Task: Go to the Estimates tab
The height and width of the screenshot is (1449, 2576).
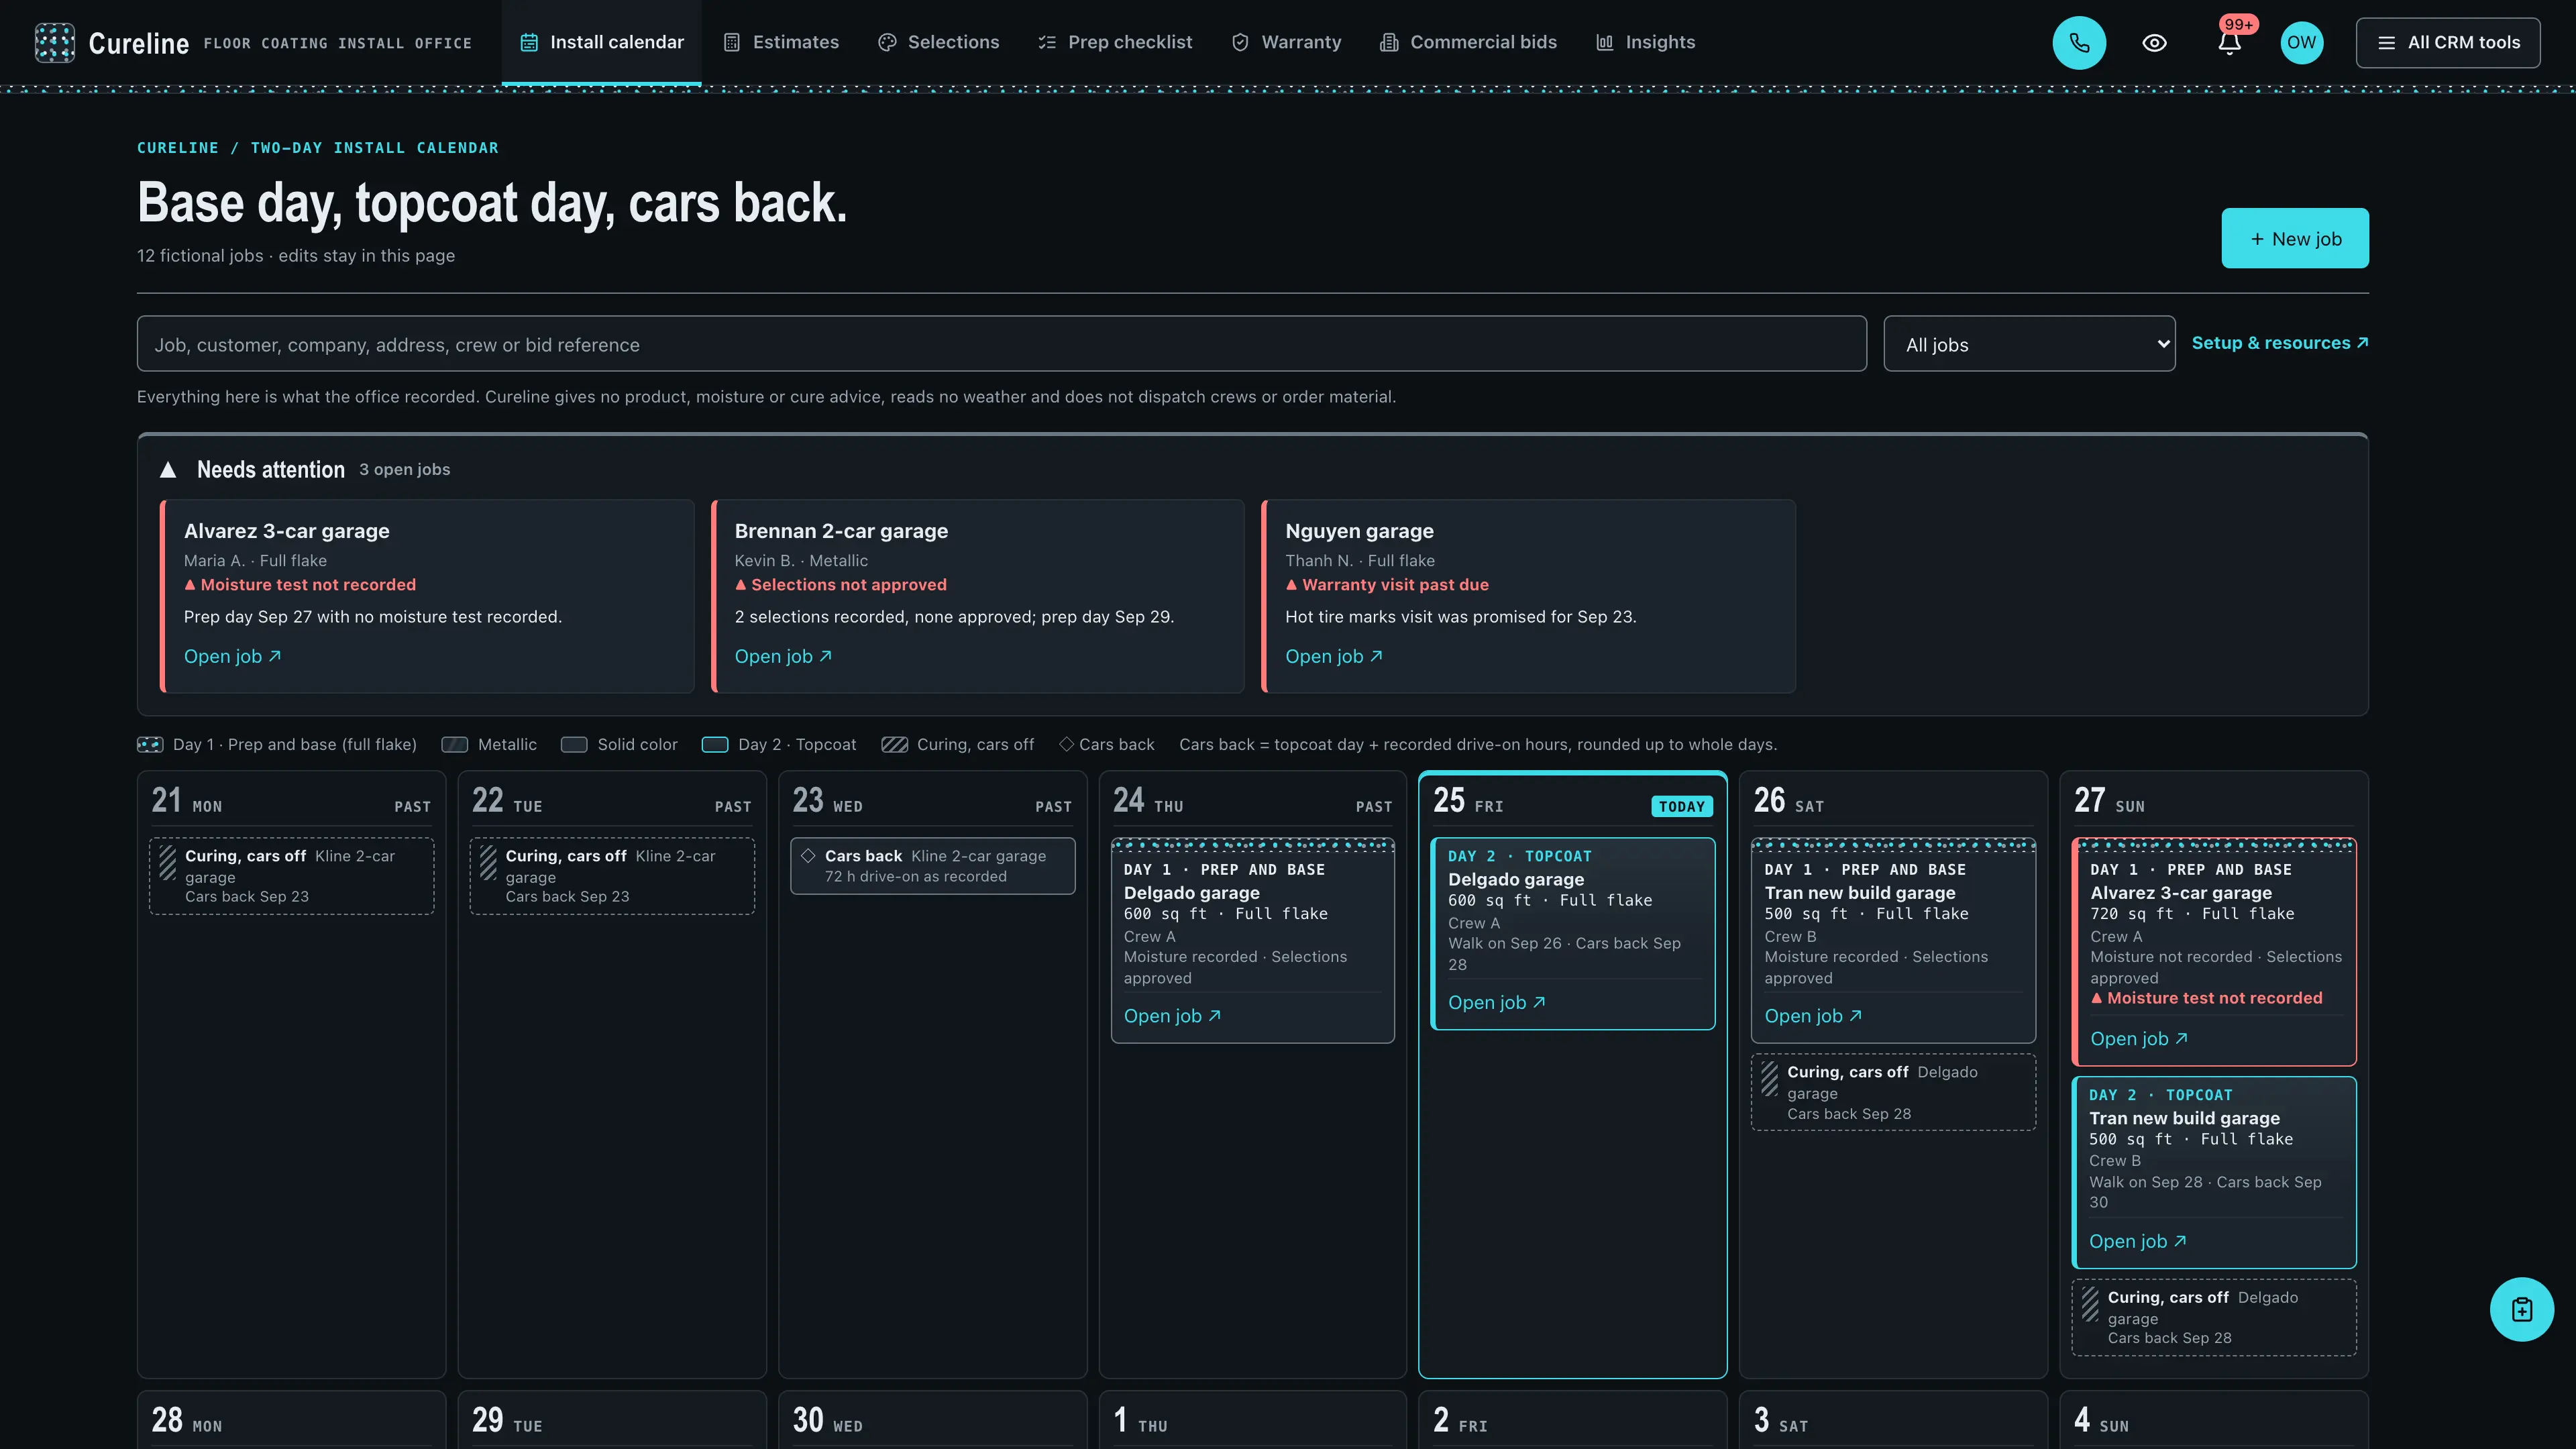Action: pyautogui.click(x=781, y=42)
